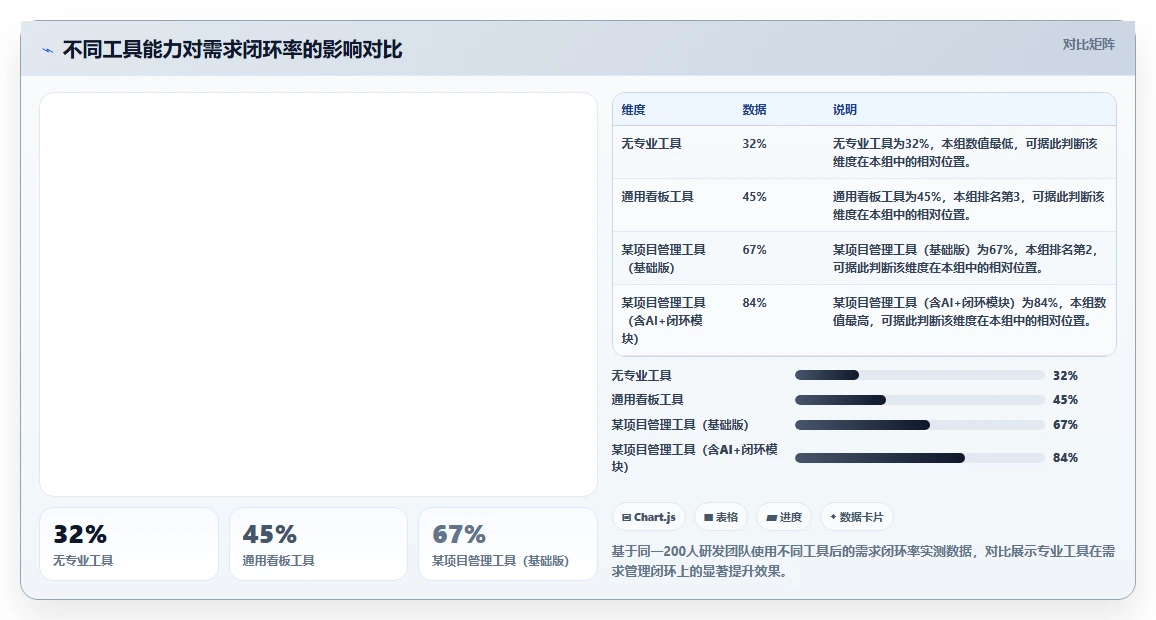Image resolution: width=1156 pixels, height=620 pixels.
Task: Click the 进度 tag chip
Action: [784, 517]
